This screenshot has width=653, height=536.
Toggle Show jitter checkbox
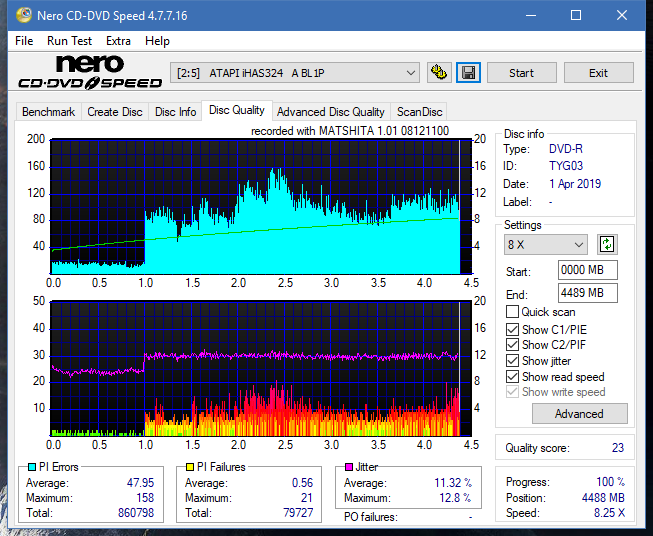click(x=512, y=361)
